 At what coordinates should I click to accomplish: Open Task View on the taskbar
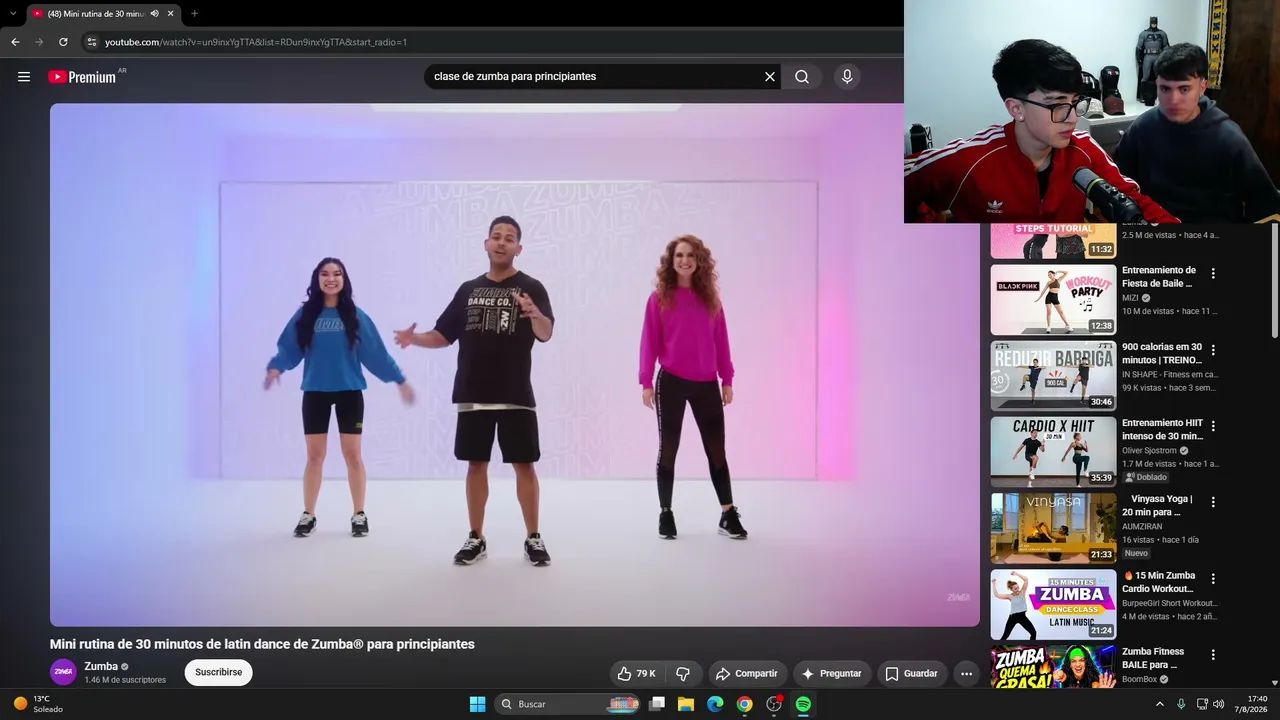click(x=657, y=704)
